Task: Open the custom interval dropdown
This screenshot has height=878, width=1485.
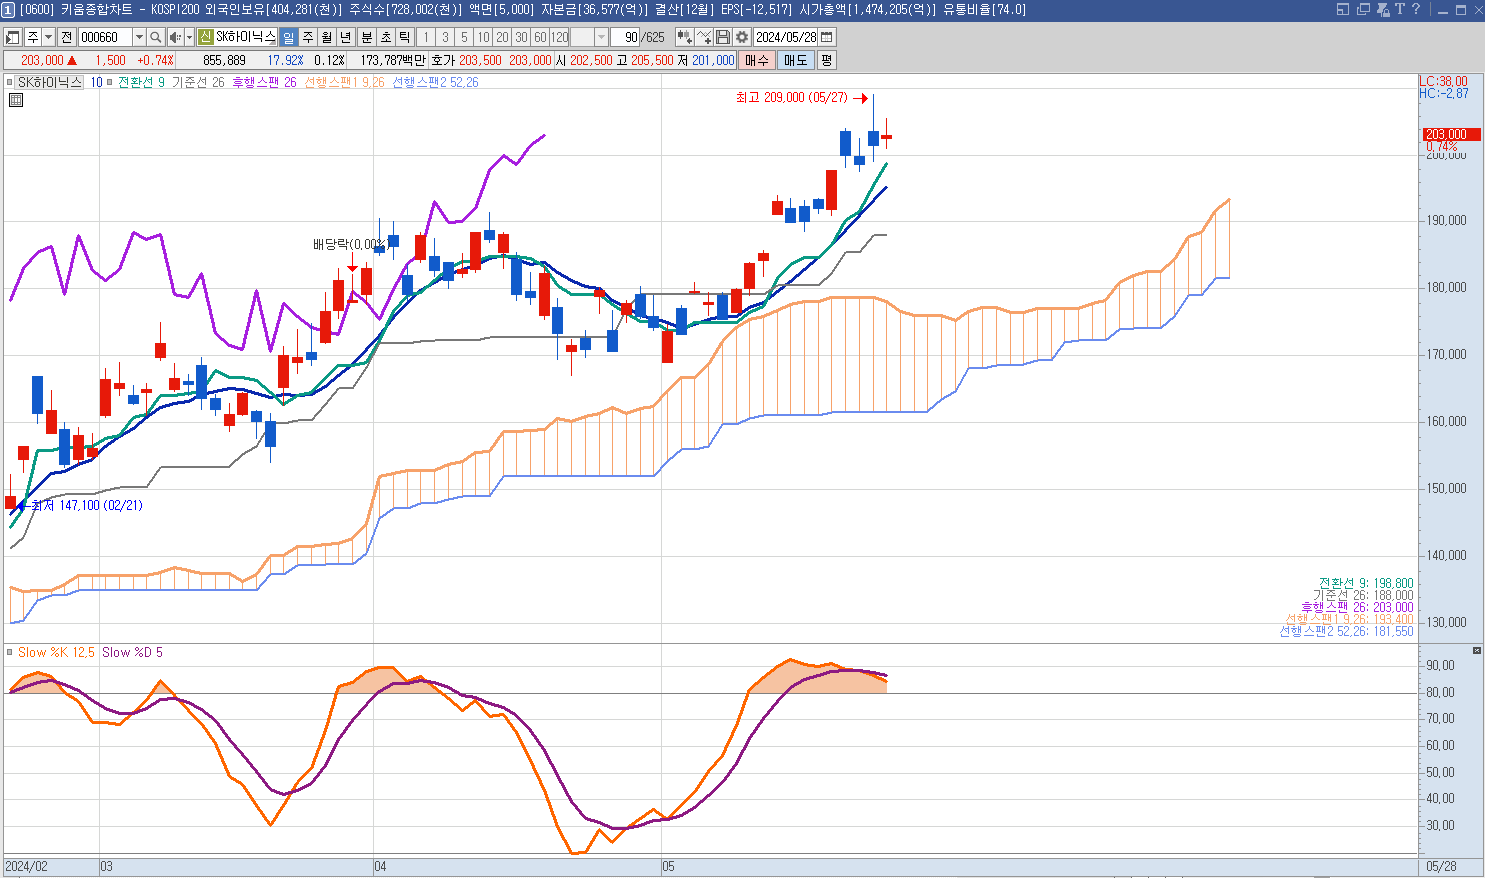Action: [601, 37]
